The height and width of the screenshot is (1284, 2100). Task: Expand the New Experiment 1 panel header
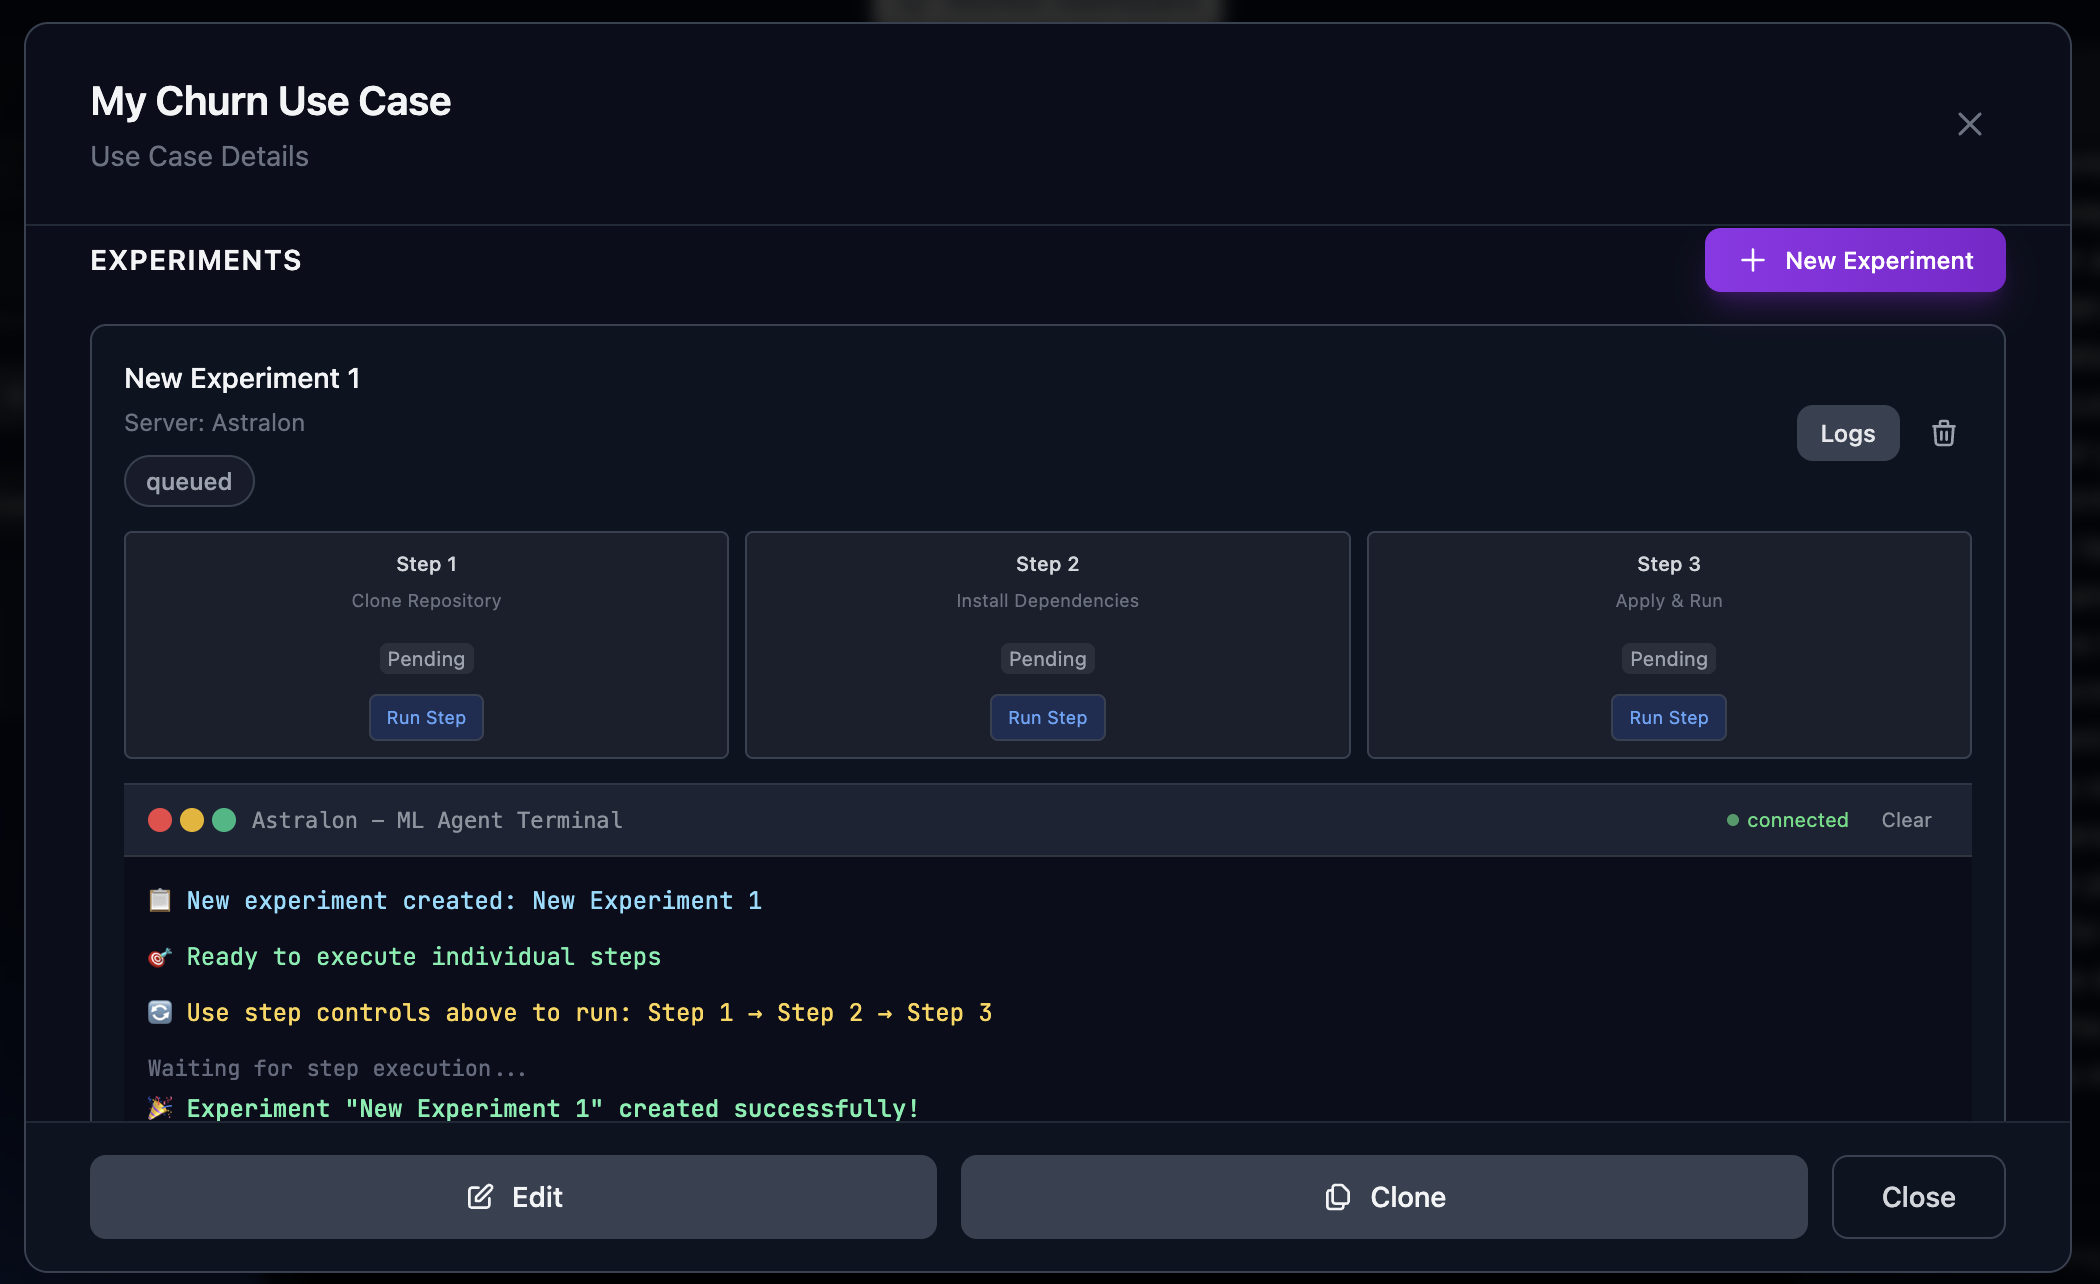[x=242, y=378]
